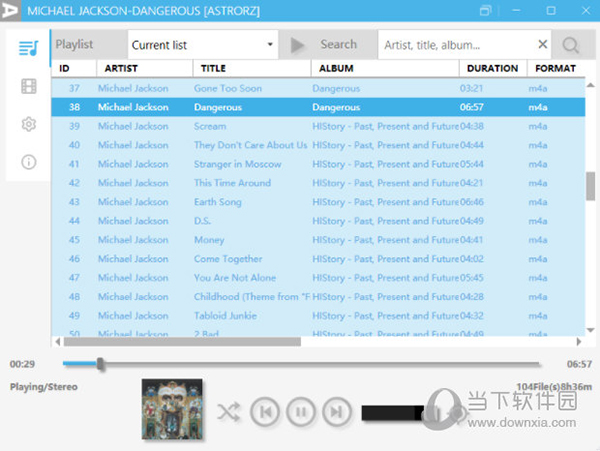The width and height of the screenshot is (600, 451).
Task: Select track "D.S."
Action: (202, 221)
